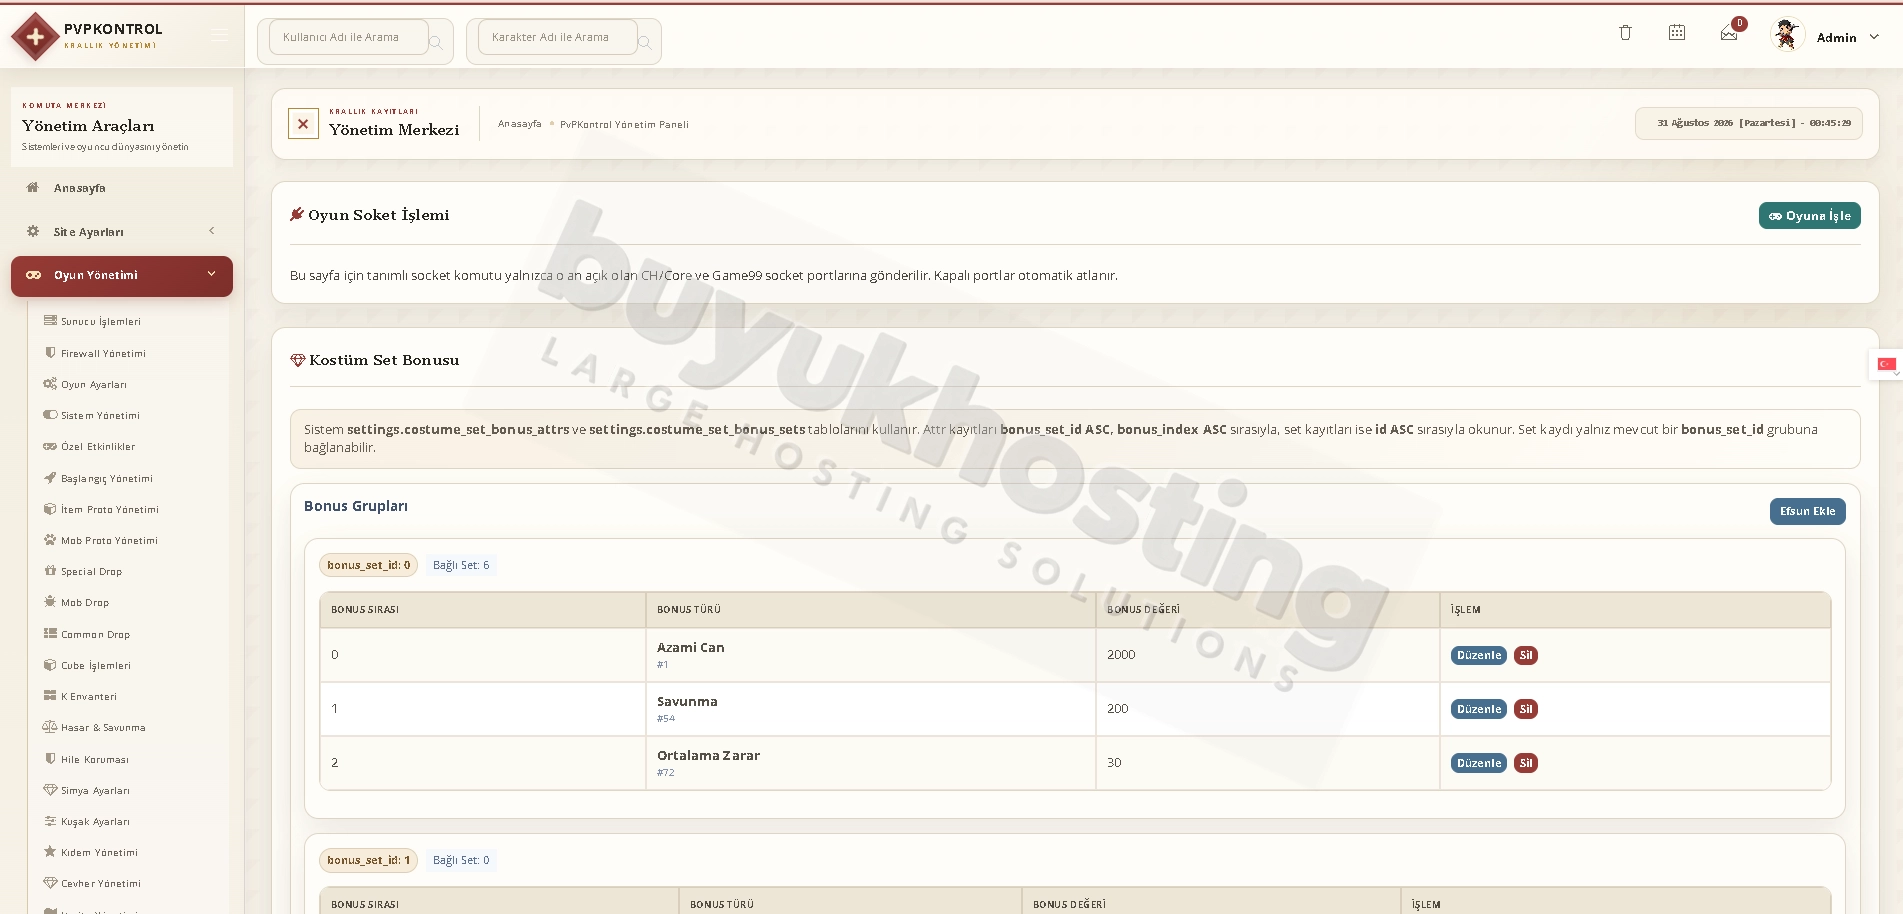
Task: Click the Anasayfa home icon in the sidebar
Action: pos(33,187)
